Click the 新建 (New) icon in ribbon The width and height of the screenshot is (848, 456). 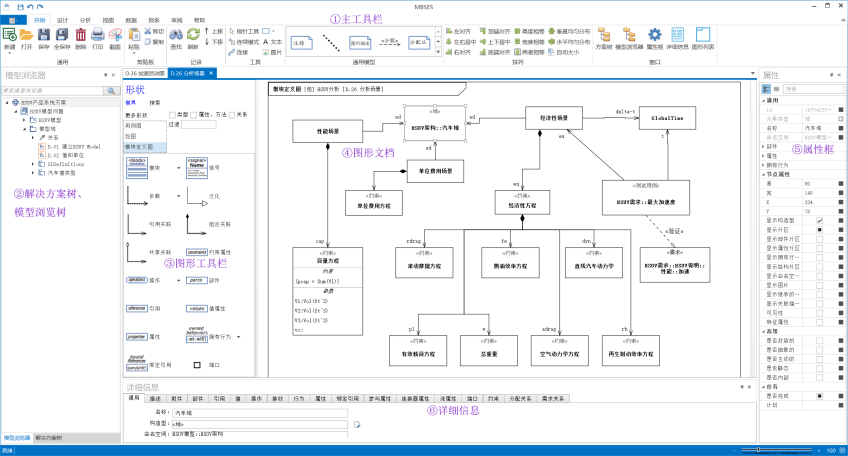coord(9,36)
